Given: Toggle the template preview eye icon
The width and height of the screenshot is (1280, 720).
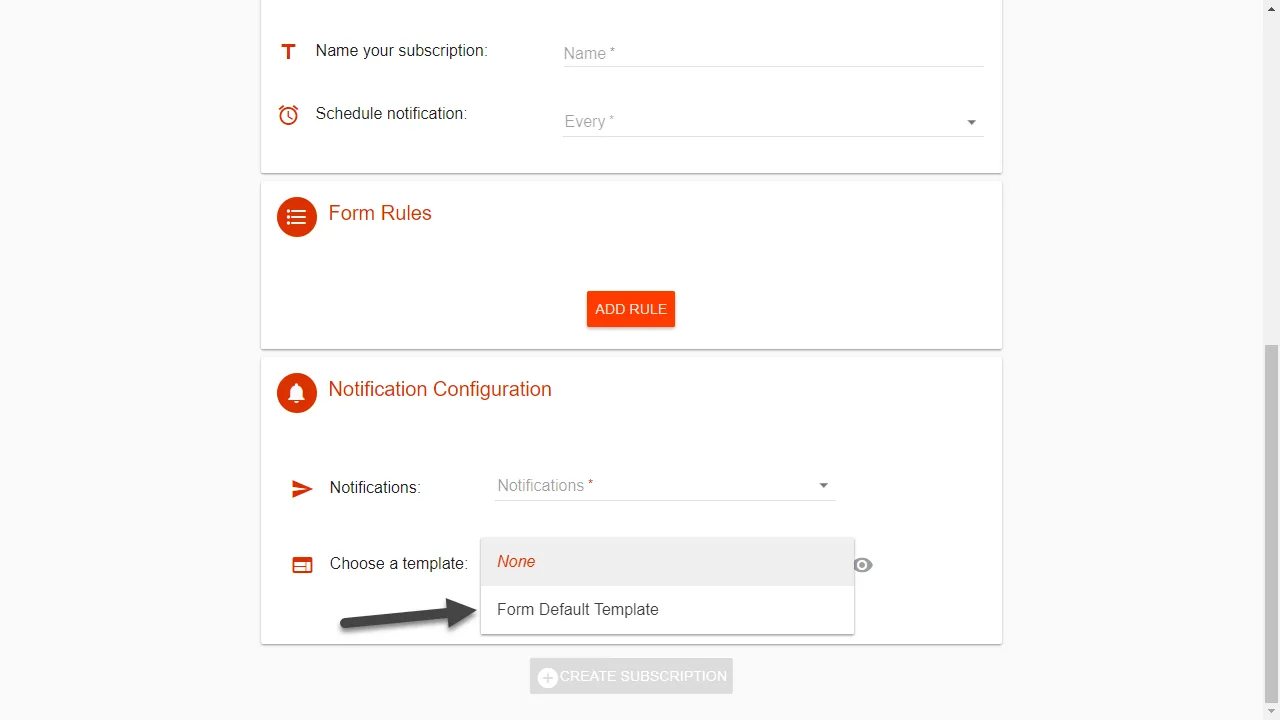Looking at the screenshot, I should pyautogui.click(x=863, y=565).
